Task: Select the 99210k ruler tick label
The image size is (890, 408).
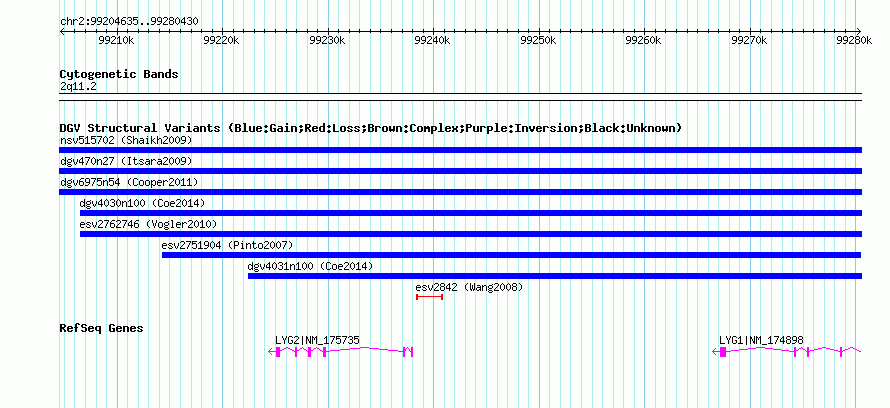Action: 116,40
